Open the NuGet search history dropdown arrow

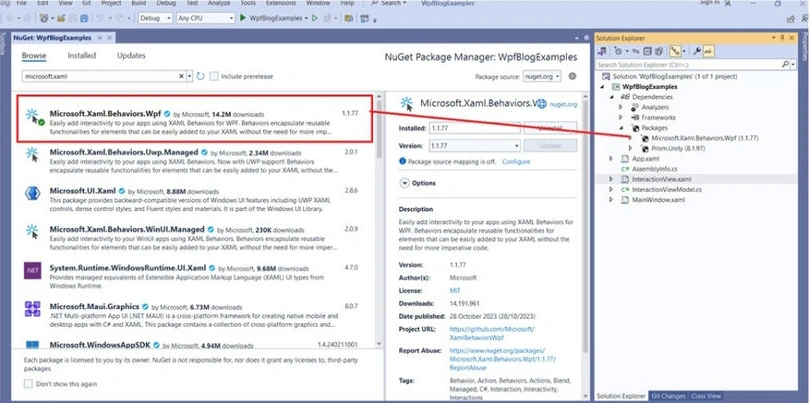pos(189,76)
